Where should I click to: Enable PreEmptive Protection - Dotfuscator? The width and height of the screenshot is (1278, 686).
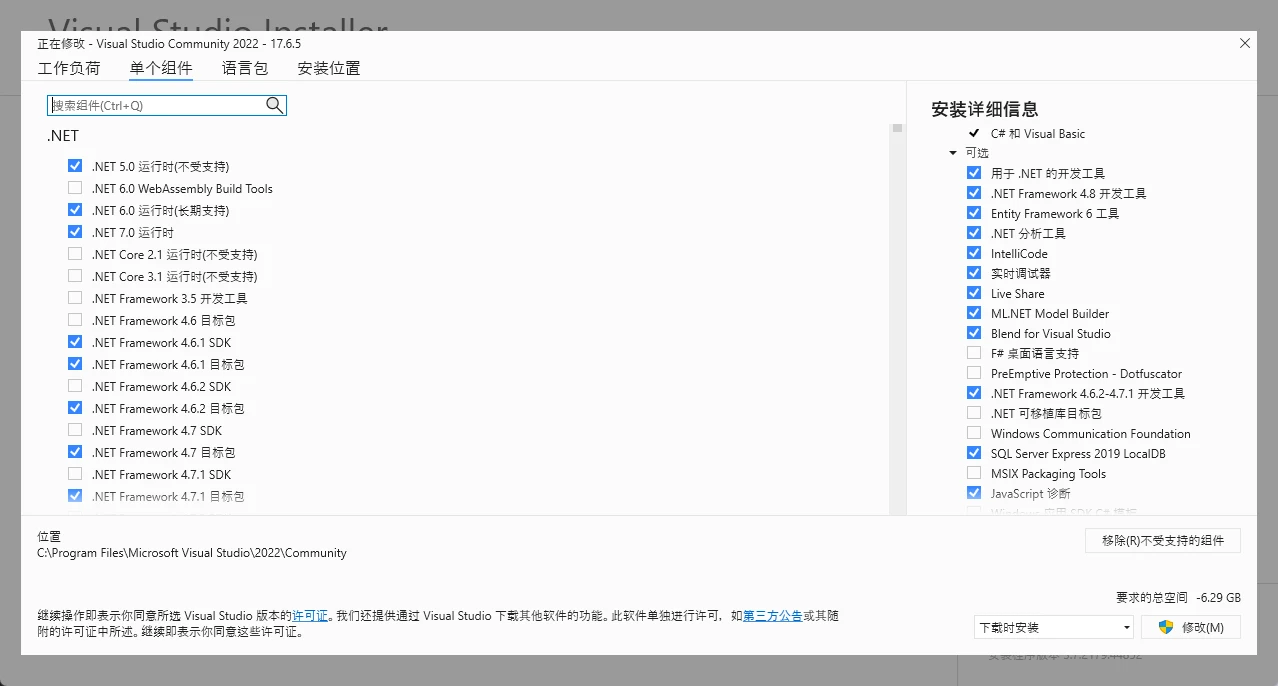click(x=974, y=373)
